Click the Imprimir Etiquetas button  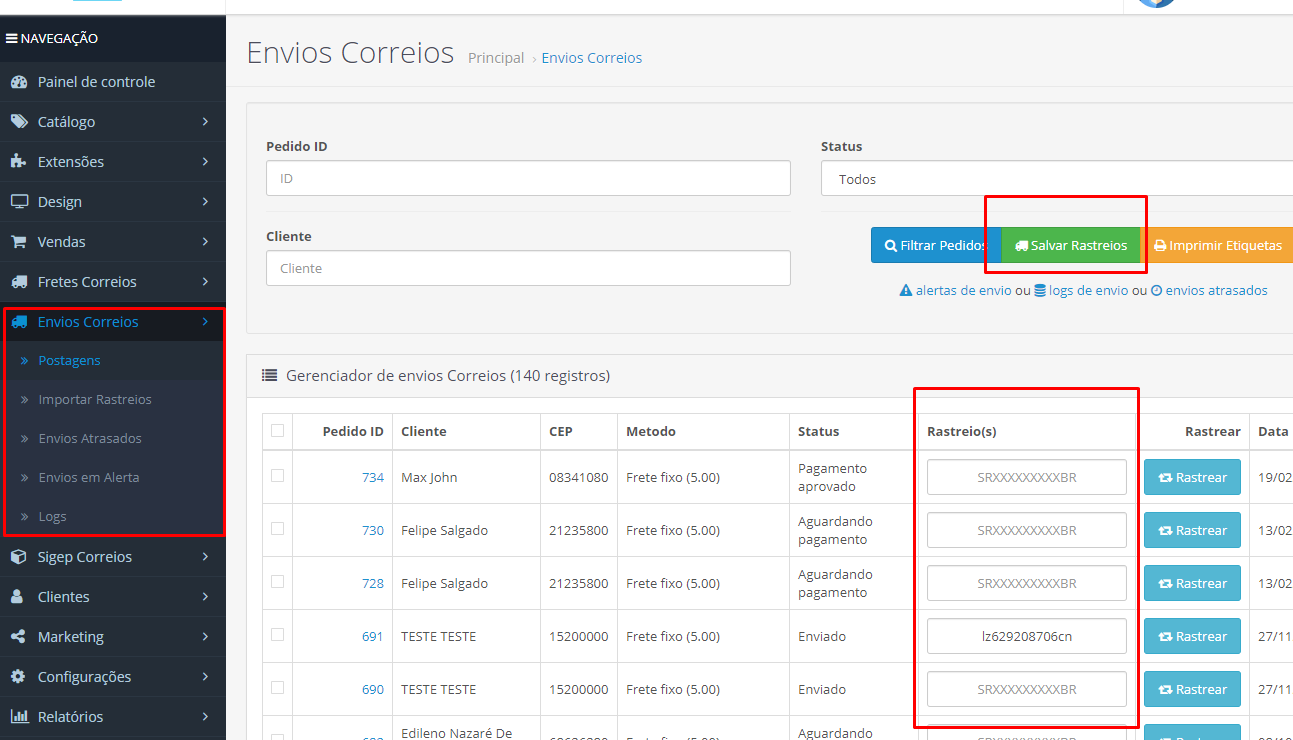(x=1217, y=245)
